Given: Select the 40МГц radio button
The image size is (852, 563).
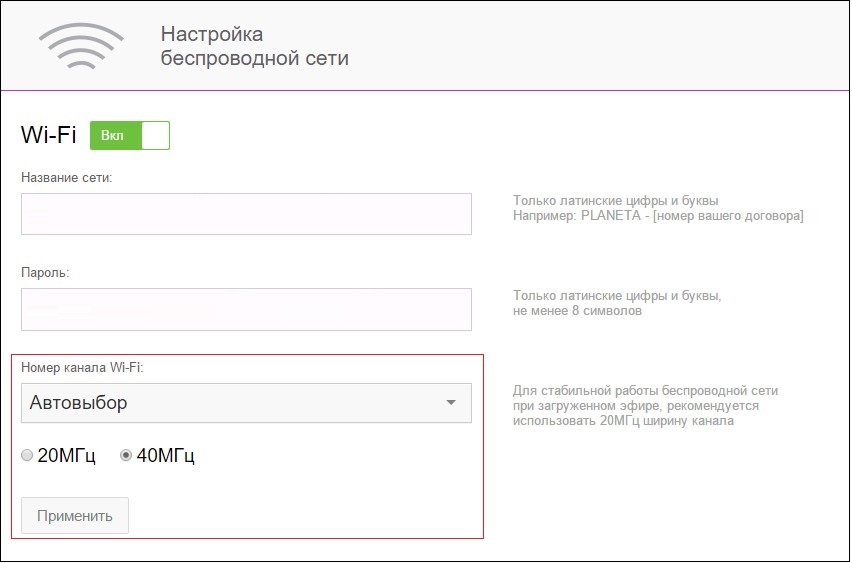Looking at the screenshot, I should coord(125,456).
